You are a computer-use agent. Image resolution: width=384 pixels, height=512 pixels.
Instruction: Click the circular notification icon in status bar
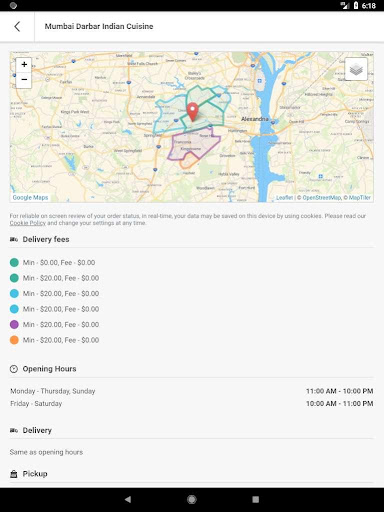click(x=13, y=5)
